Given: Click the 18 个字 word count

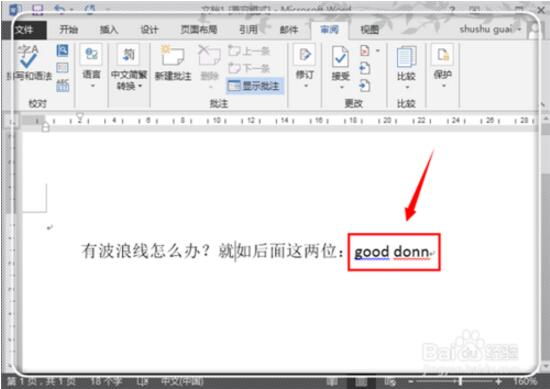Looking at the screenshot, I should [x=105, y=381].
